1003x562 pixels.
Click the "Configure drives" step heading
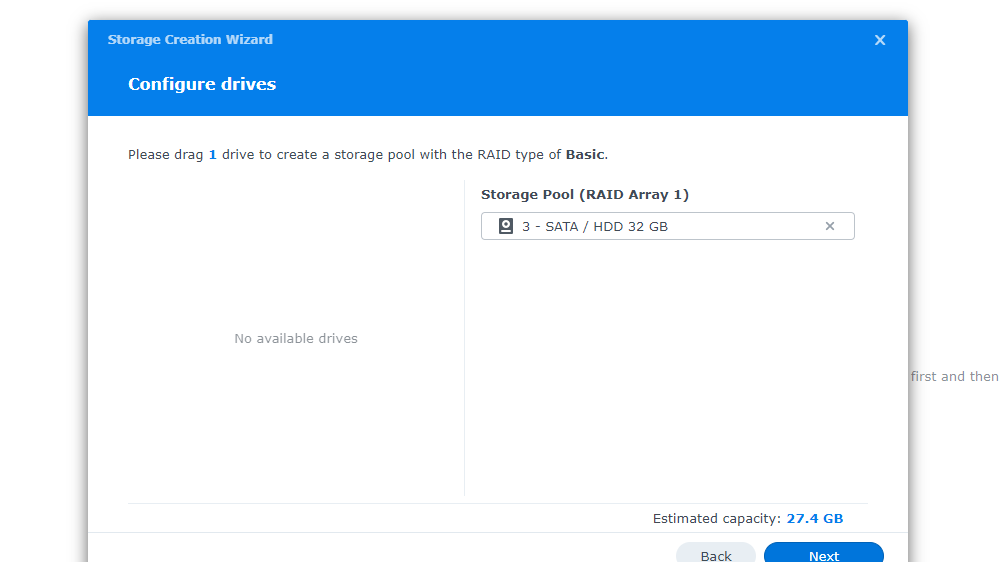coord(202,84)
